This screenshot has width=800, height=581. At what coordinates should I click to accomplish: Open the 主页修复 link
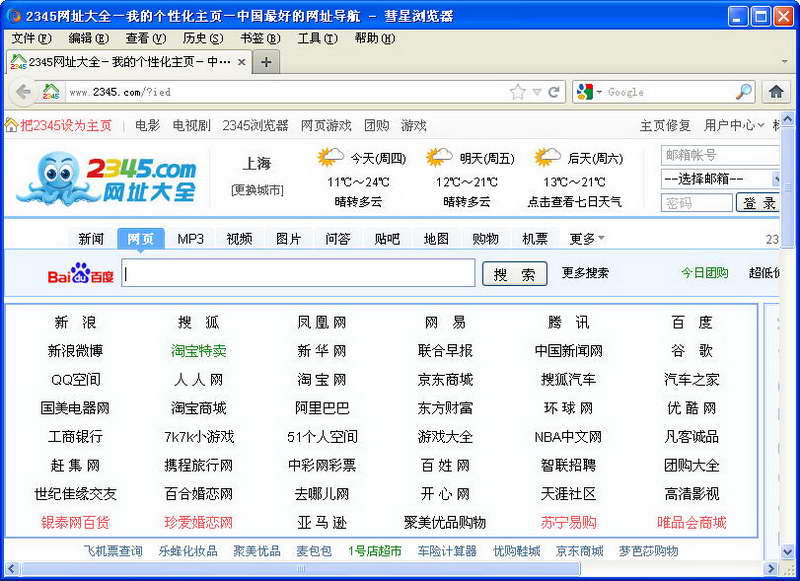(665, 125)
